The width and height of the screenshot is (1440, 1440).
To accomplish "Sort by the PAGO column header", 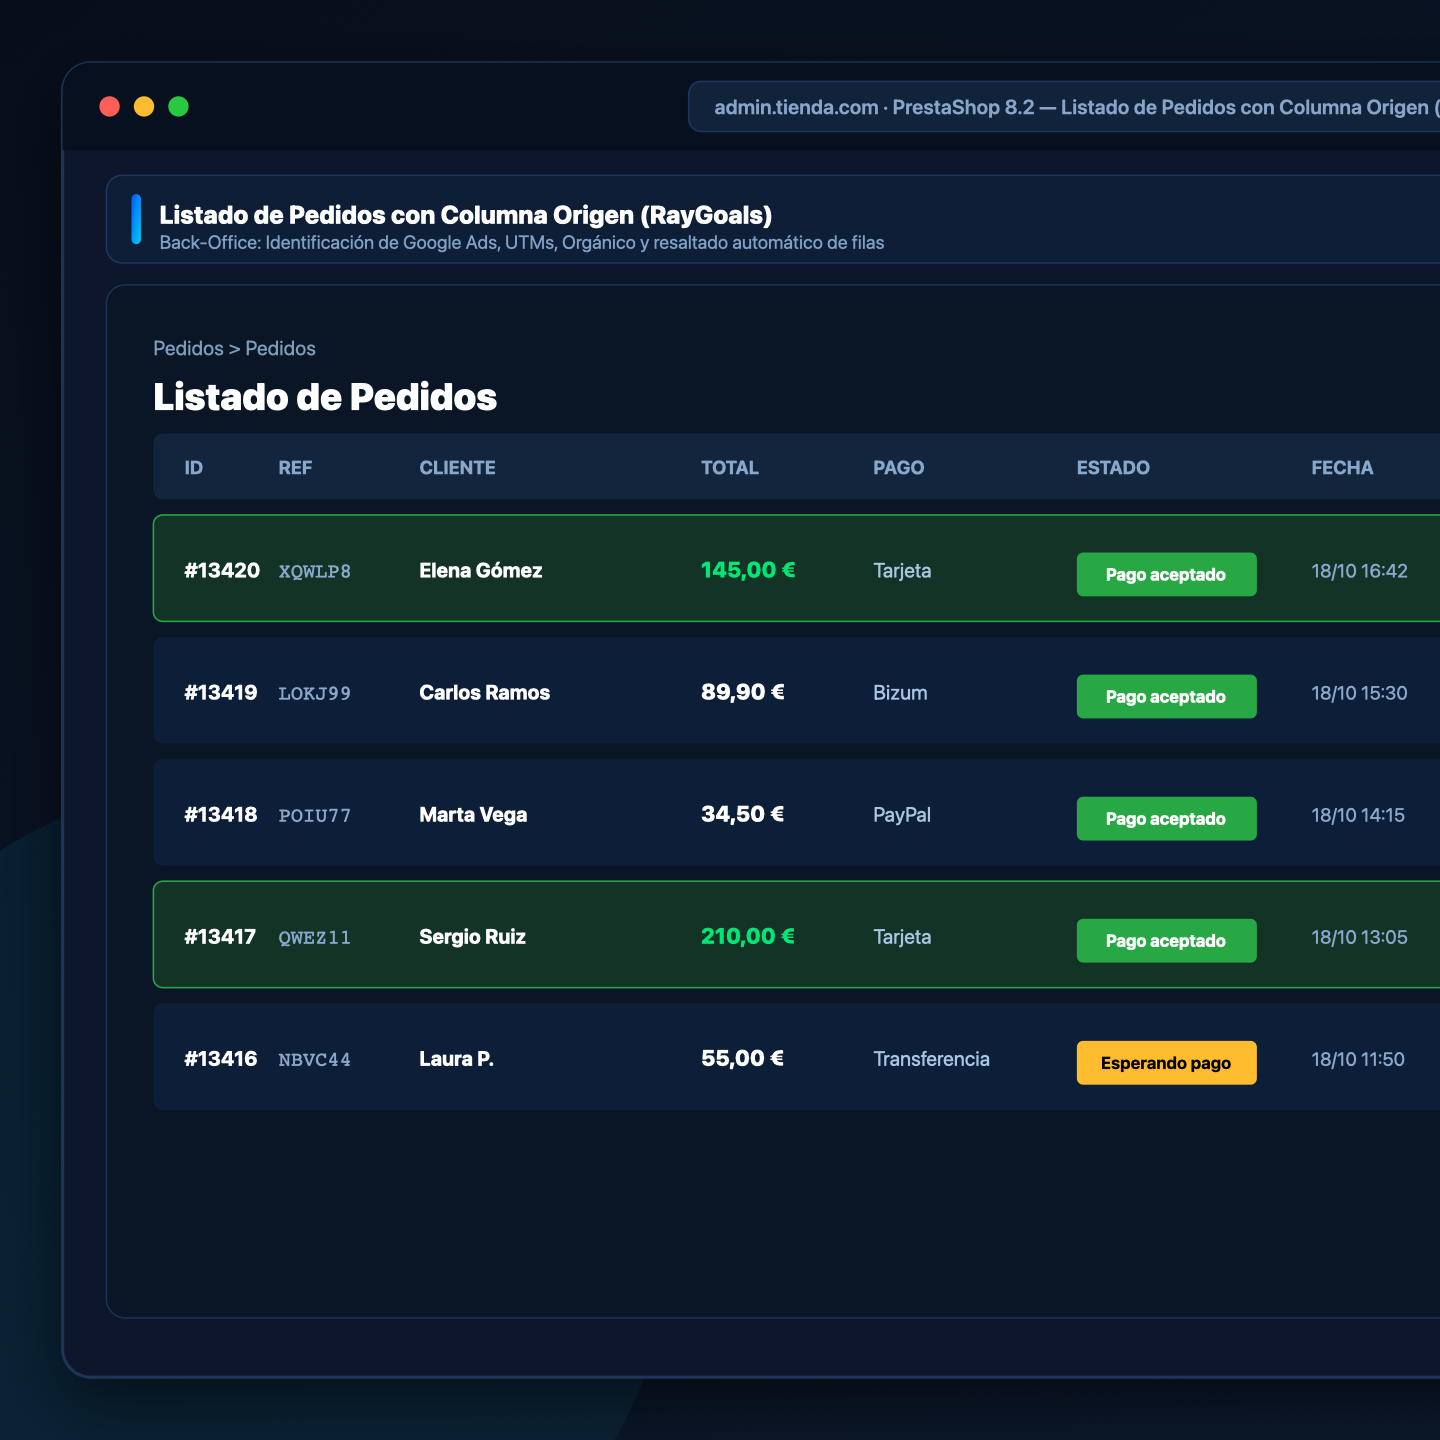I will point(898,468).
